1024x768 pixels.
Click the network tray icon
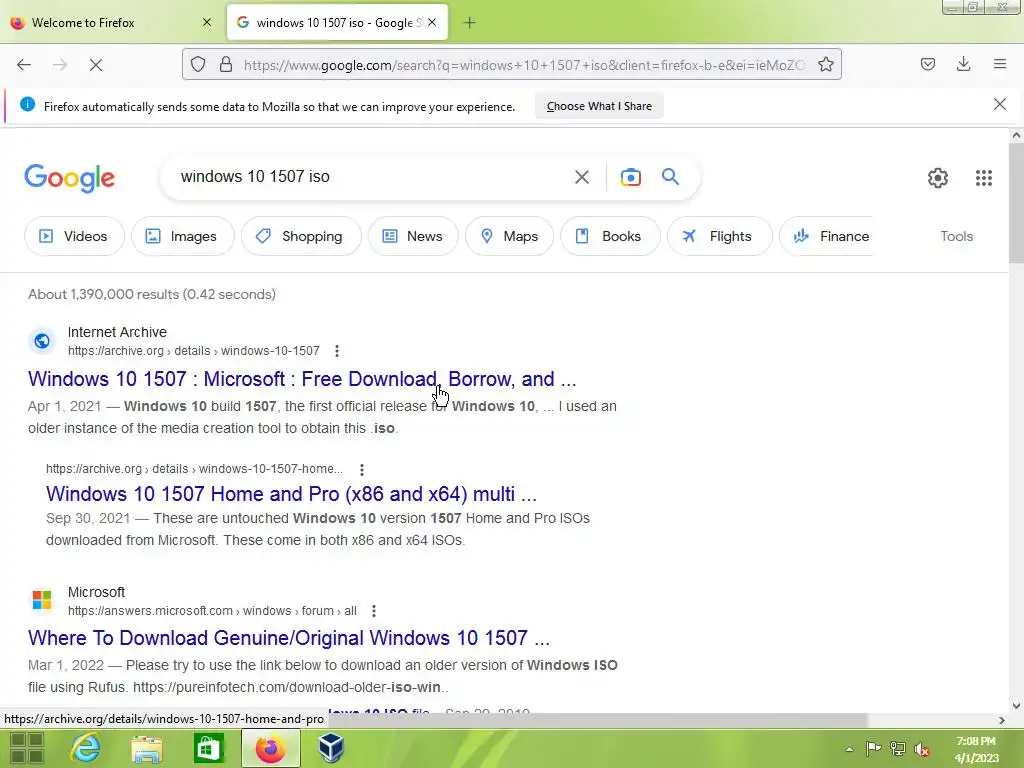point(897,749)
